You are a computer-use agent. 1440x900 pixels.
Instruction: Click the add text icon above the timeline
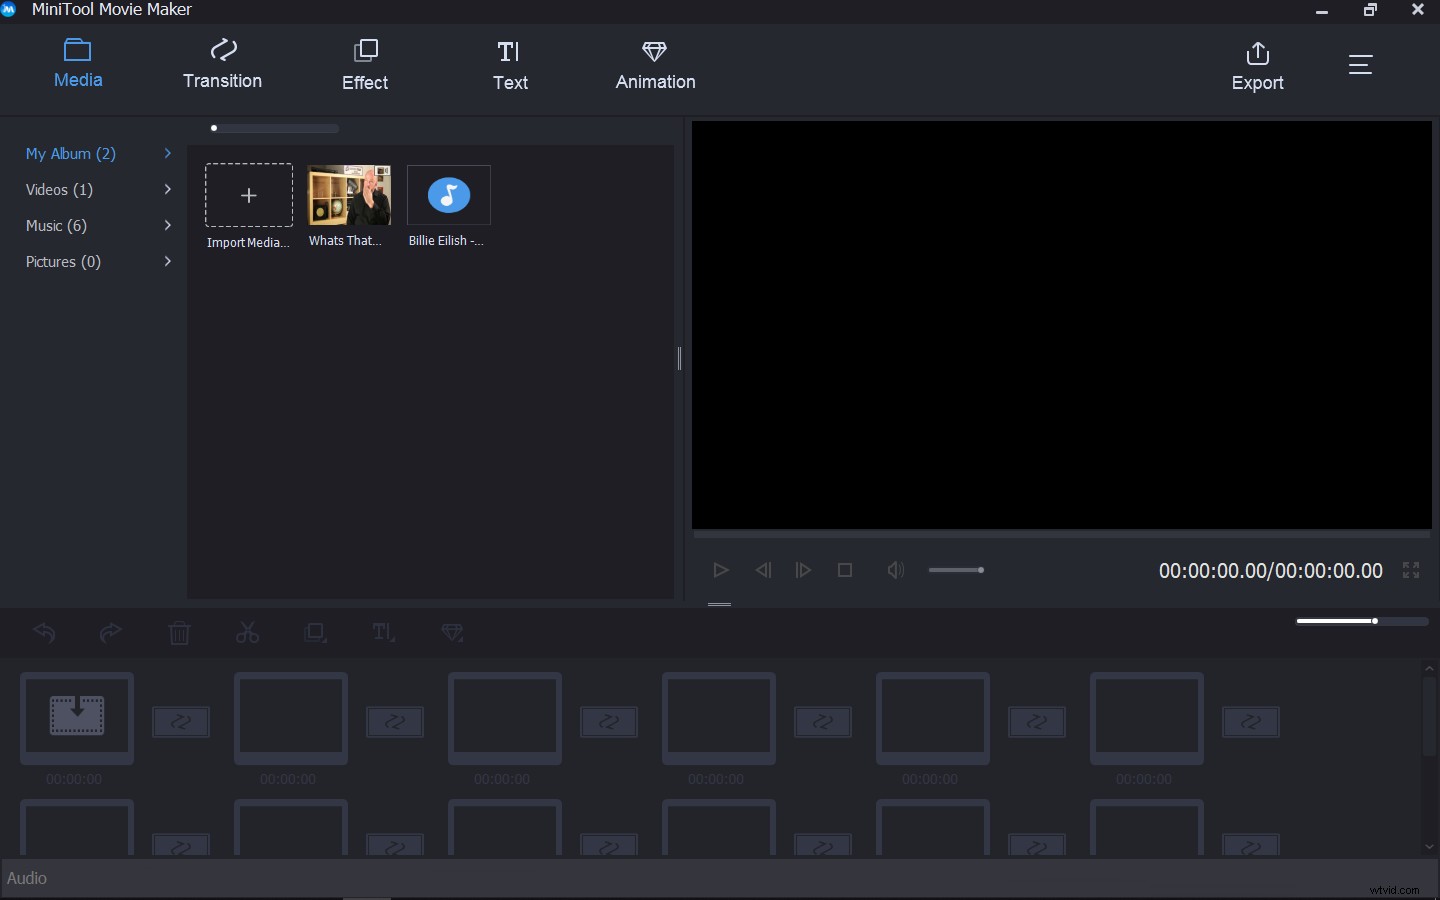click(383, 633)
